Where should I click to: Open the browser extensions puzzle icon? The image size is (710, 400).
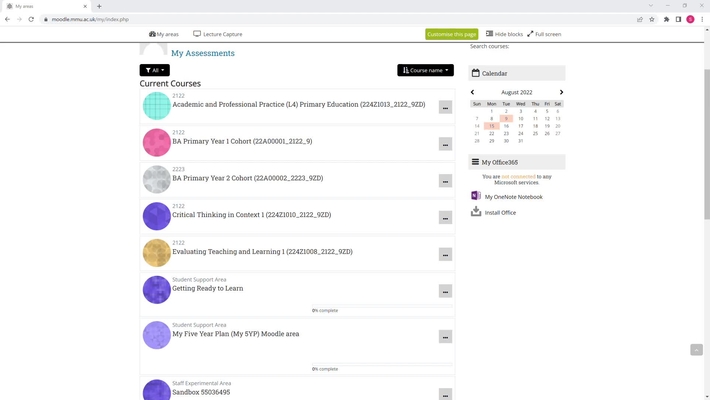(666, 19)
